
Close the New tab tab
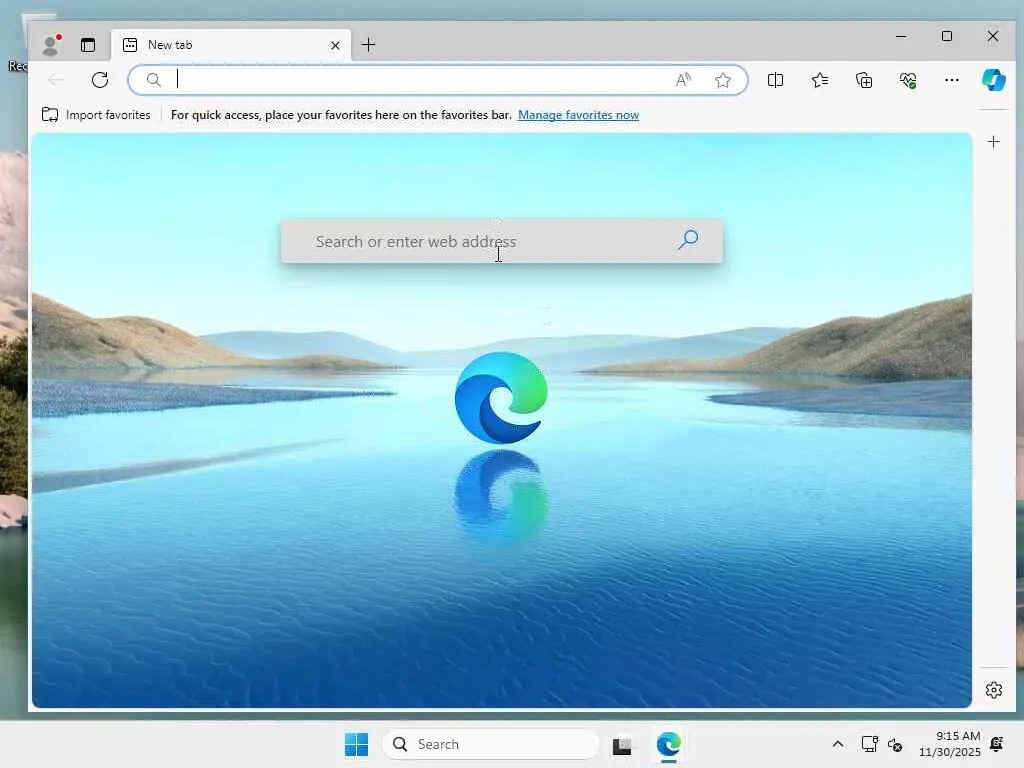click(x=335, y=45)
